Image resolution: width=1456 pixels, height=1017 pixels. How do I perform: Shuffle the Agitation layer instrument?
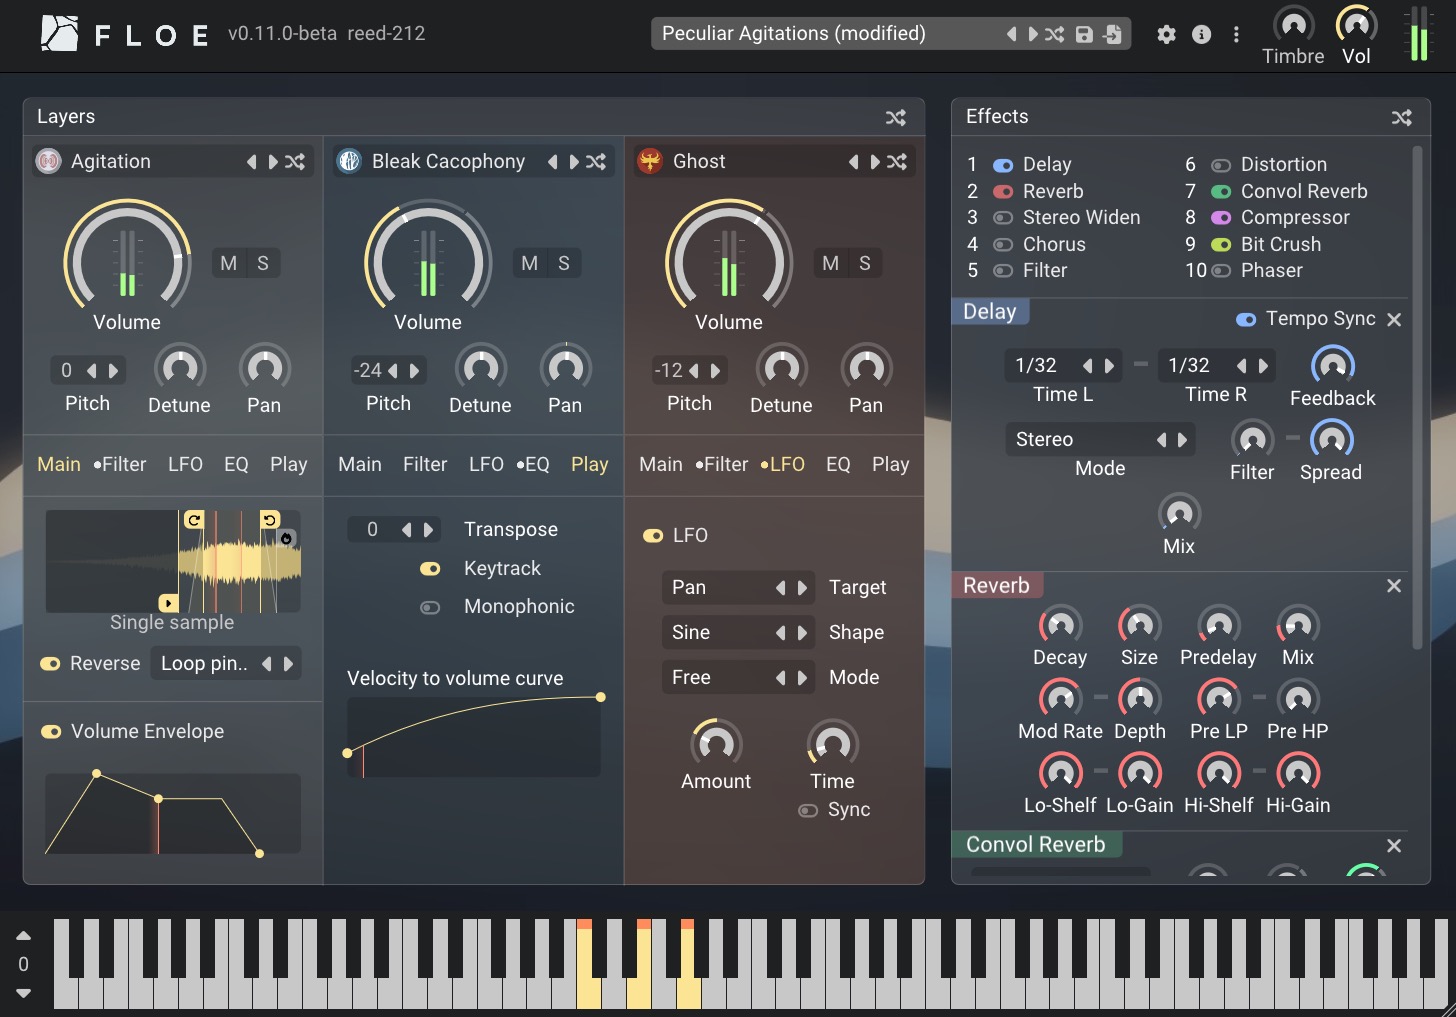(x=295, y=161)
